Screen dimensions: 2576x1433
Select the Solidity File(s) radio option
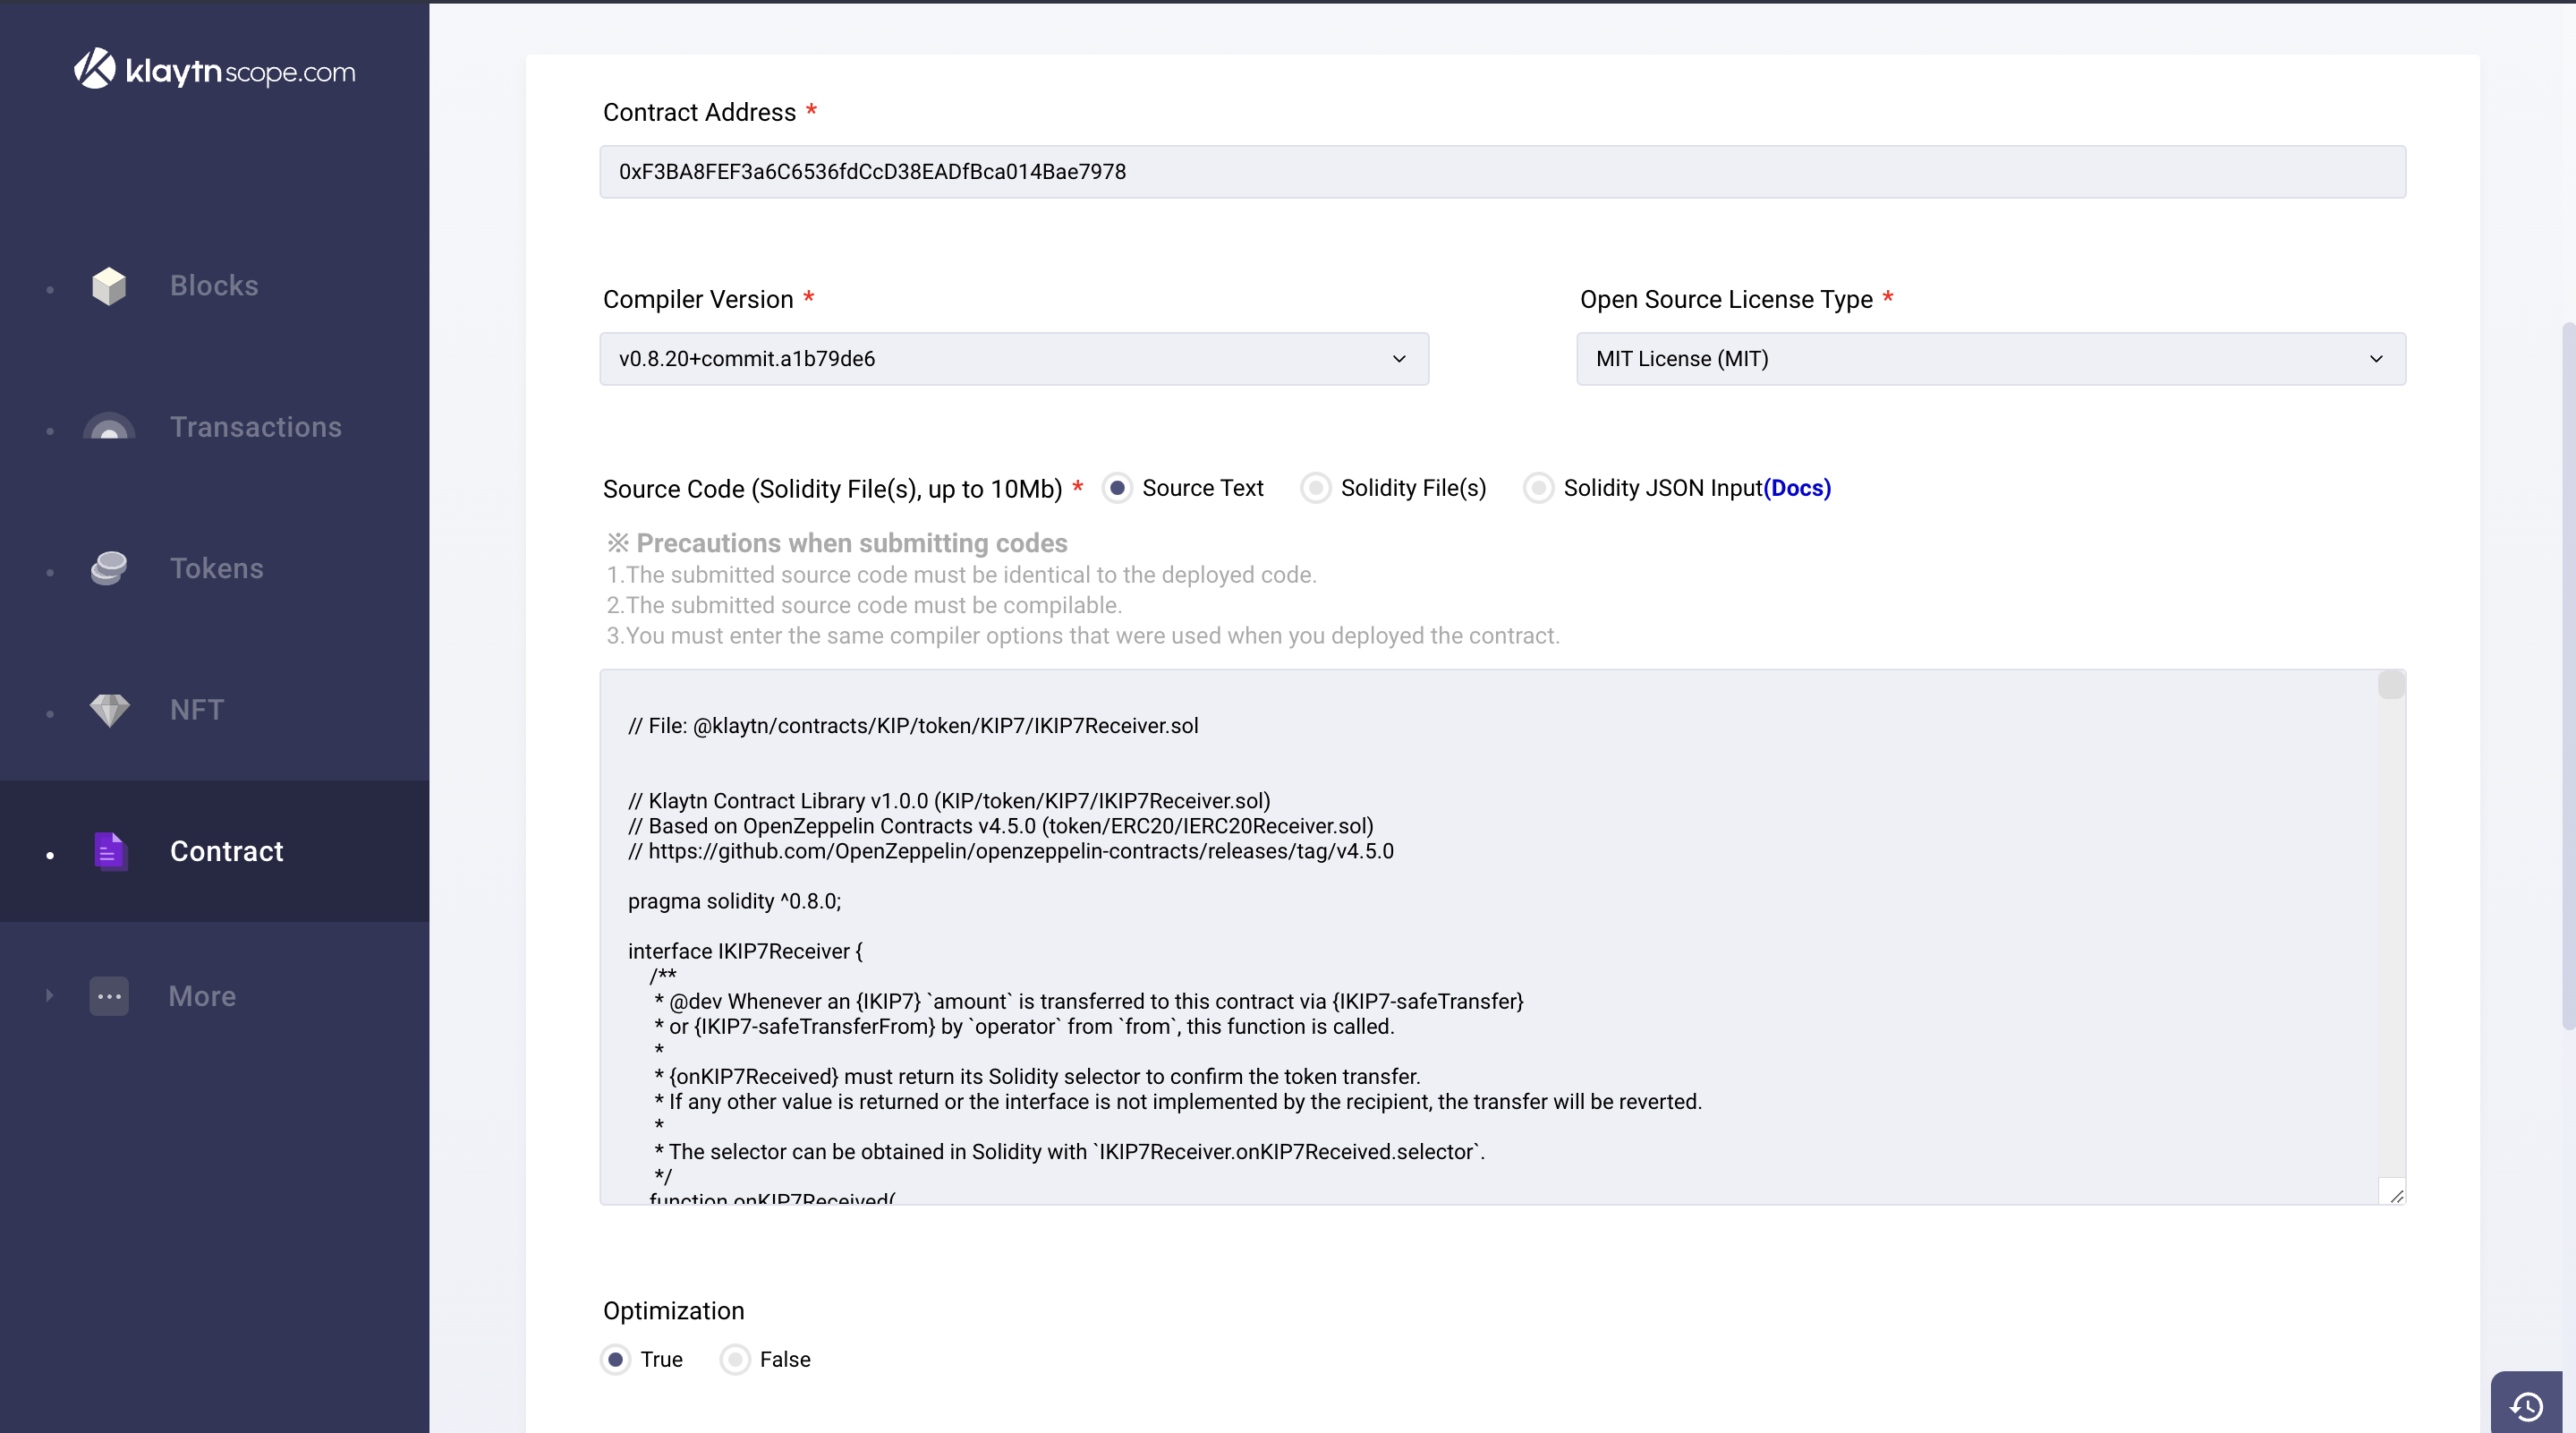pyautogui.click(x=1315, y=488)
